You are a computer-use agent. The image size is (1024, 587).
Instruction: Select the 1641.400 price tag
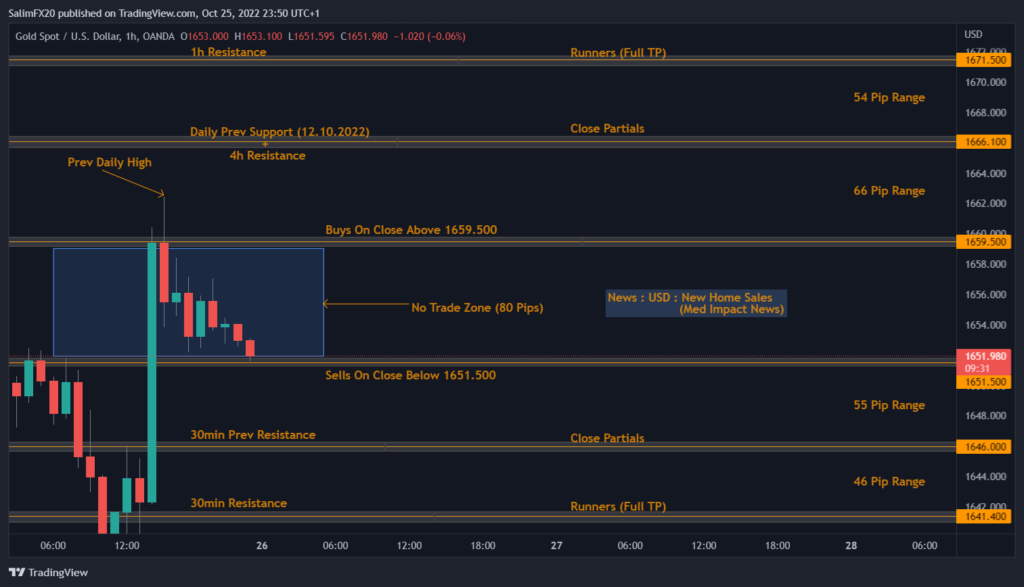pyautogui.click(x=984, y=516)
